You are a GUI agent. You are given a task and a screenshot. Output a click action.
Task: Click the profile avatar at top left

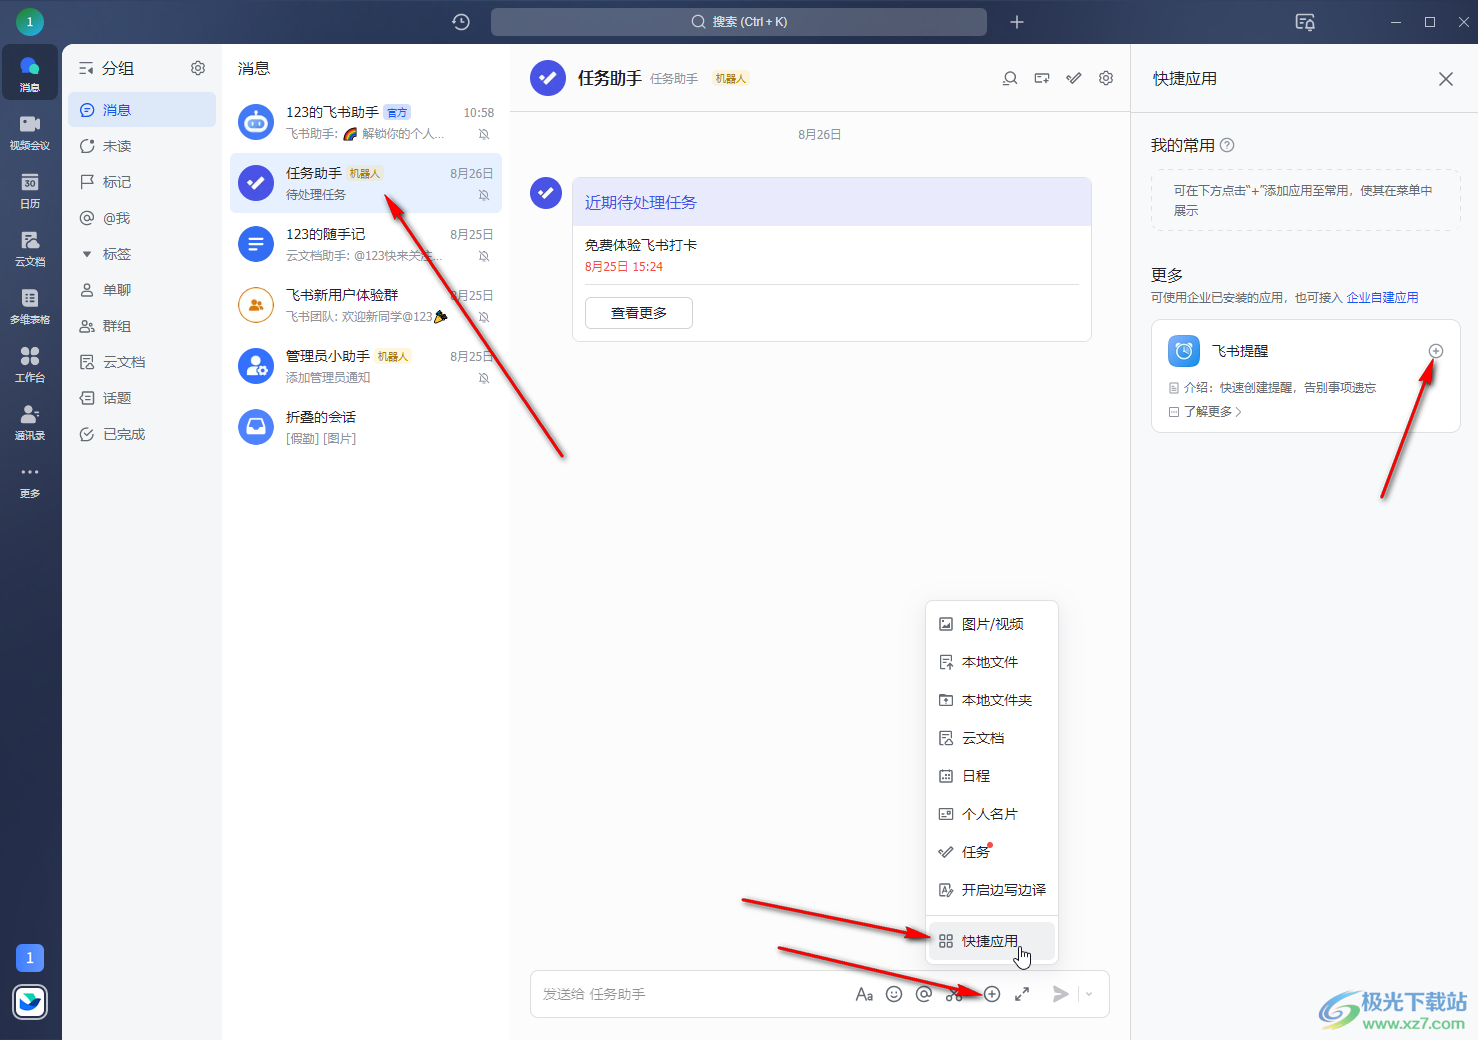(30, 21)
